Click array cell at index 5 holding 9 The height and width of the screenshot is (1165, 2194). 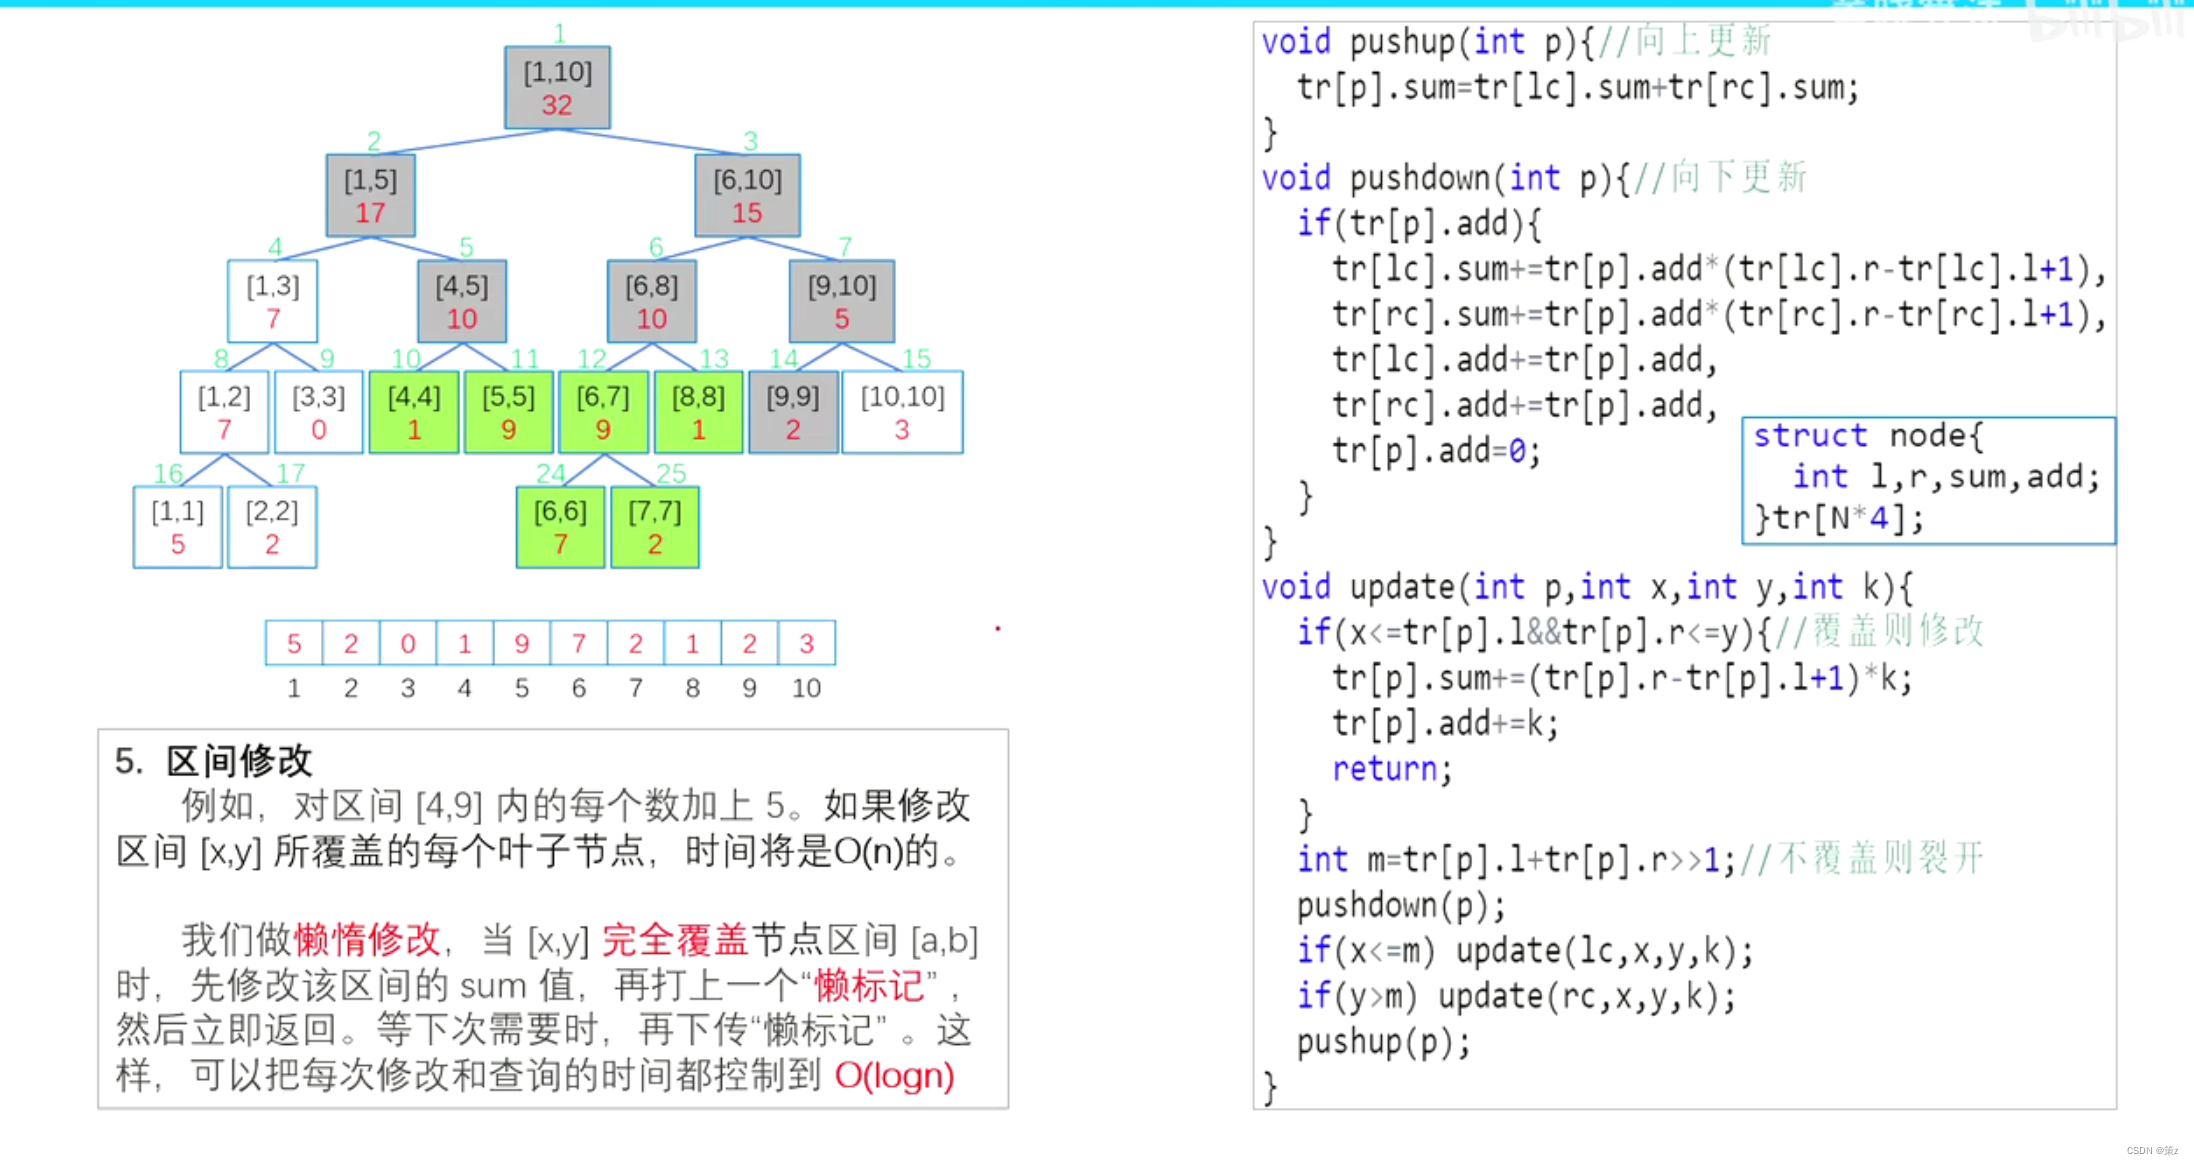point(522,643)
